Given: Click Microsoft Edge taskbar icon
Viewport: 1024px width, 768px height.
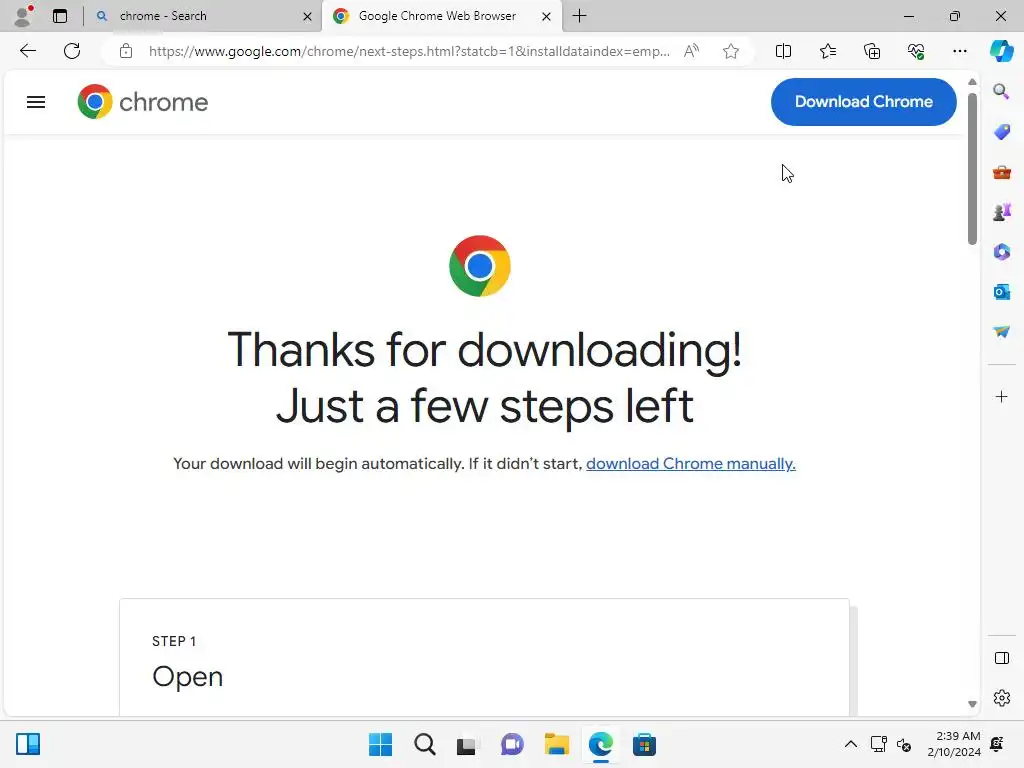Looking at the screenshot, I should click(600, 744).
